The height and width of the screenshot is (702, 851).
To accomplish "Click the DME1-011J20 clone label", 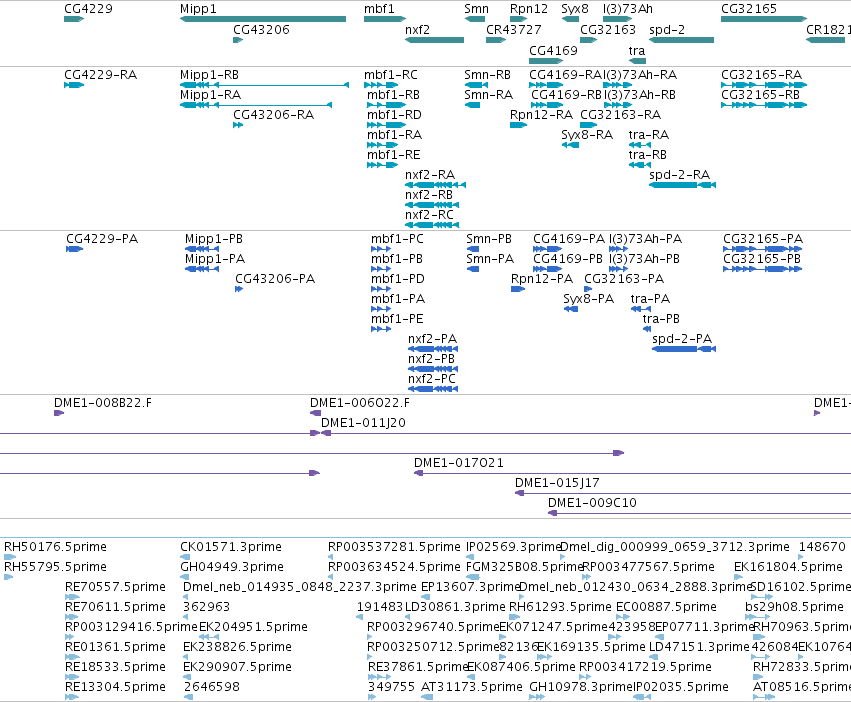I will click(x=363, y=422).
